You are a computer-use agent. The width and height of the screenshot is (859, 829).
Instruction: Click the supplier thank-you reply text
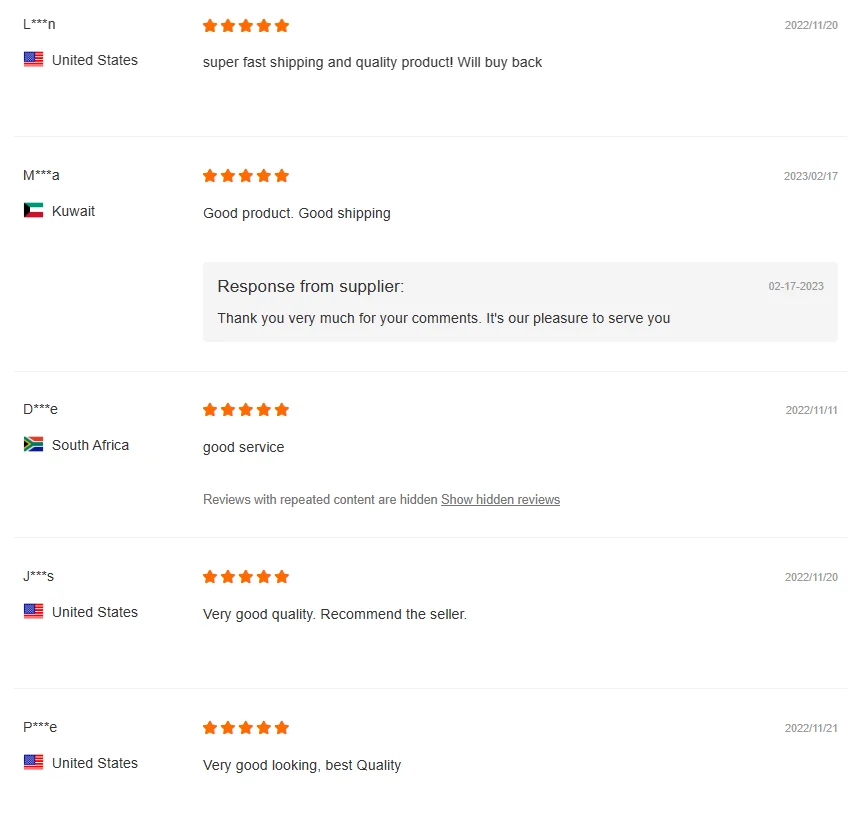point(443,318)
